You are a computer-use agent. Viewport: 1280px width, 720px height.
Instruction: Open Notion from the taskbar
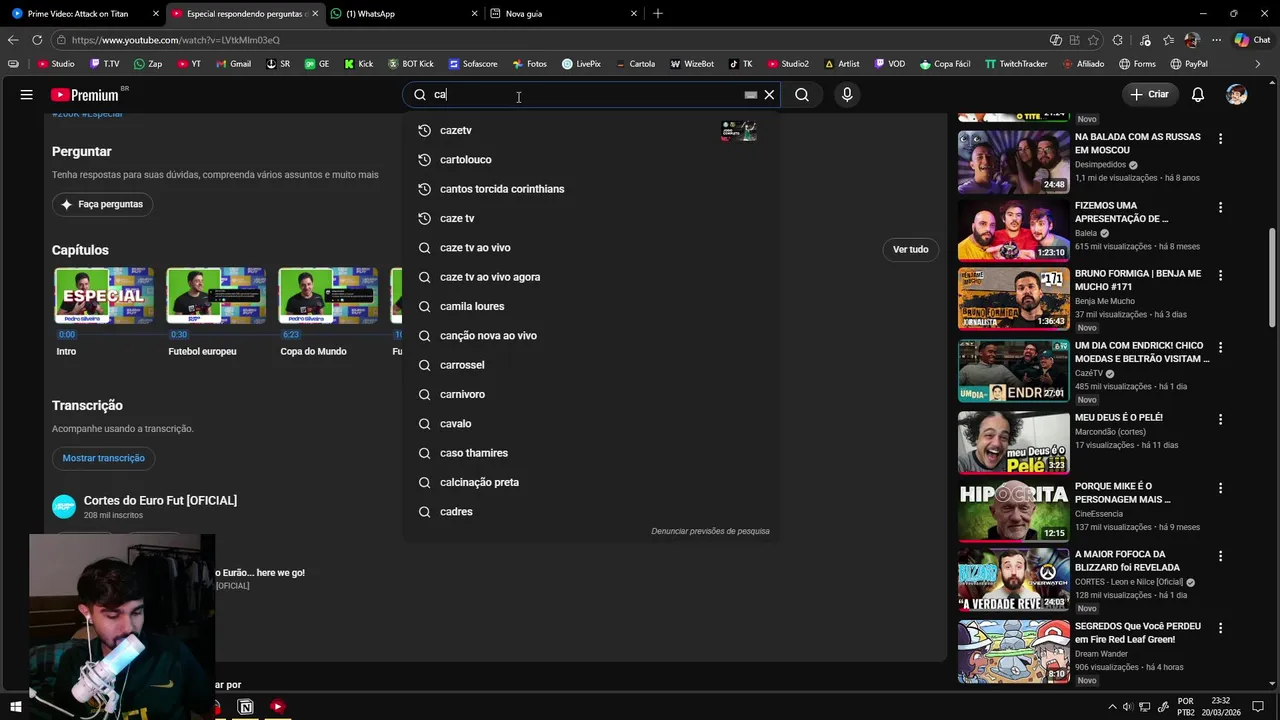pos(246,707)
